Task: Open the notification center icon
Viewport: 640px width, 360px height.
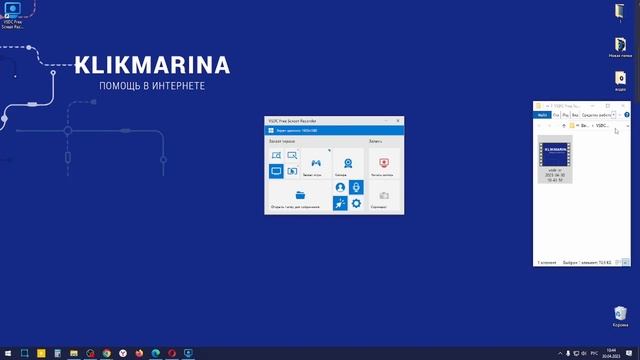Action: coord(629,353)
